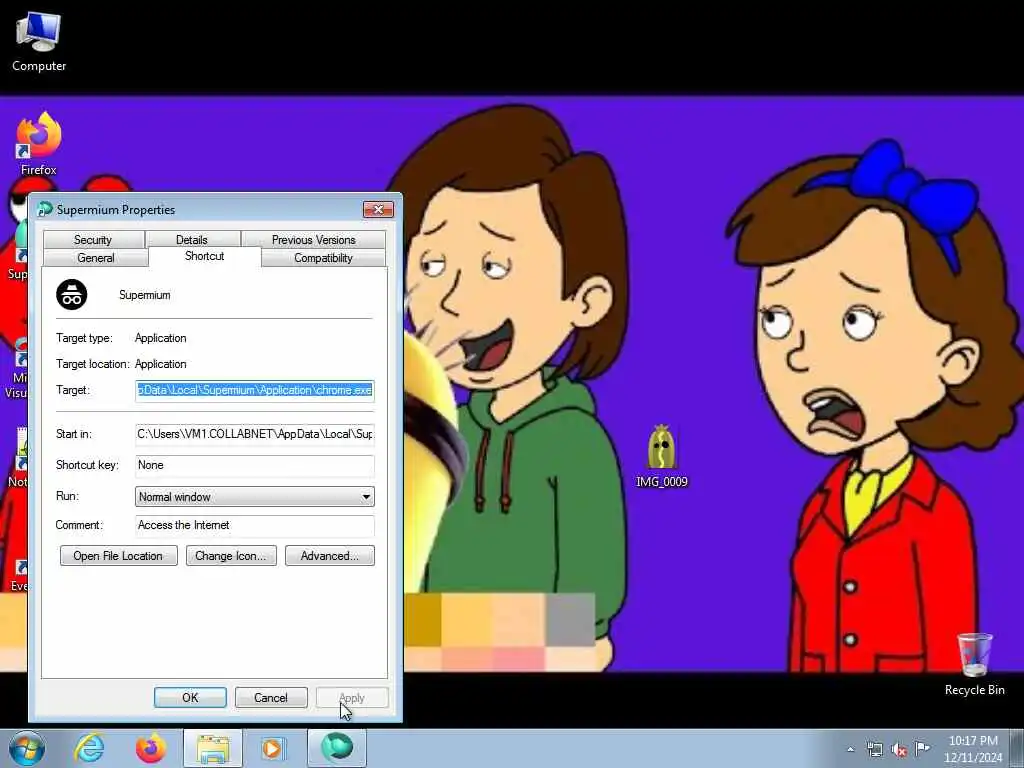Click the Open File Location button
1024x768 pixels.
[118, 556]
